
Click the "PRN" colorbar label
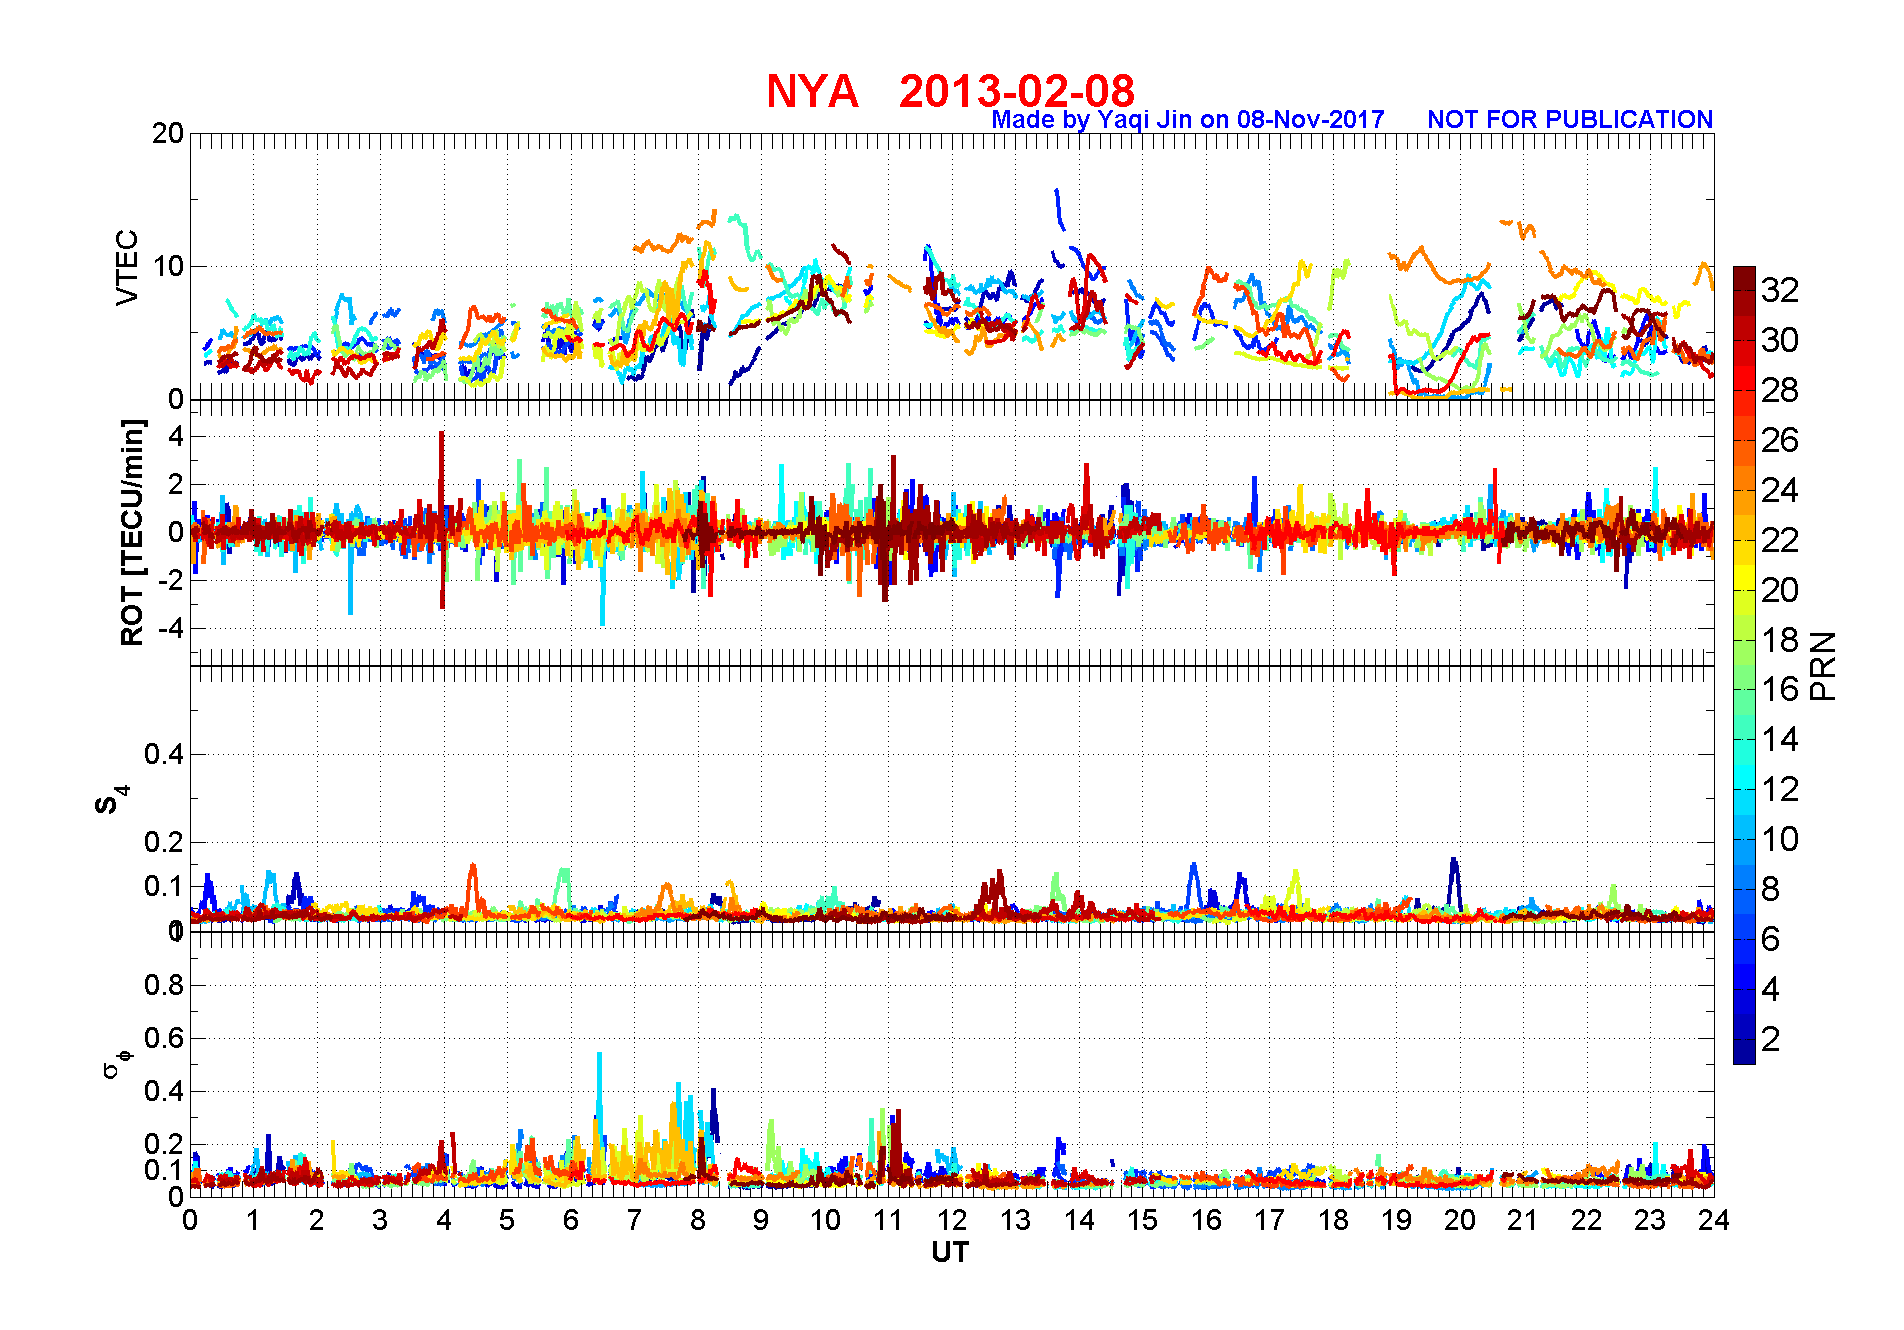[x=1824, y=666]
